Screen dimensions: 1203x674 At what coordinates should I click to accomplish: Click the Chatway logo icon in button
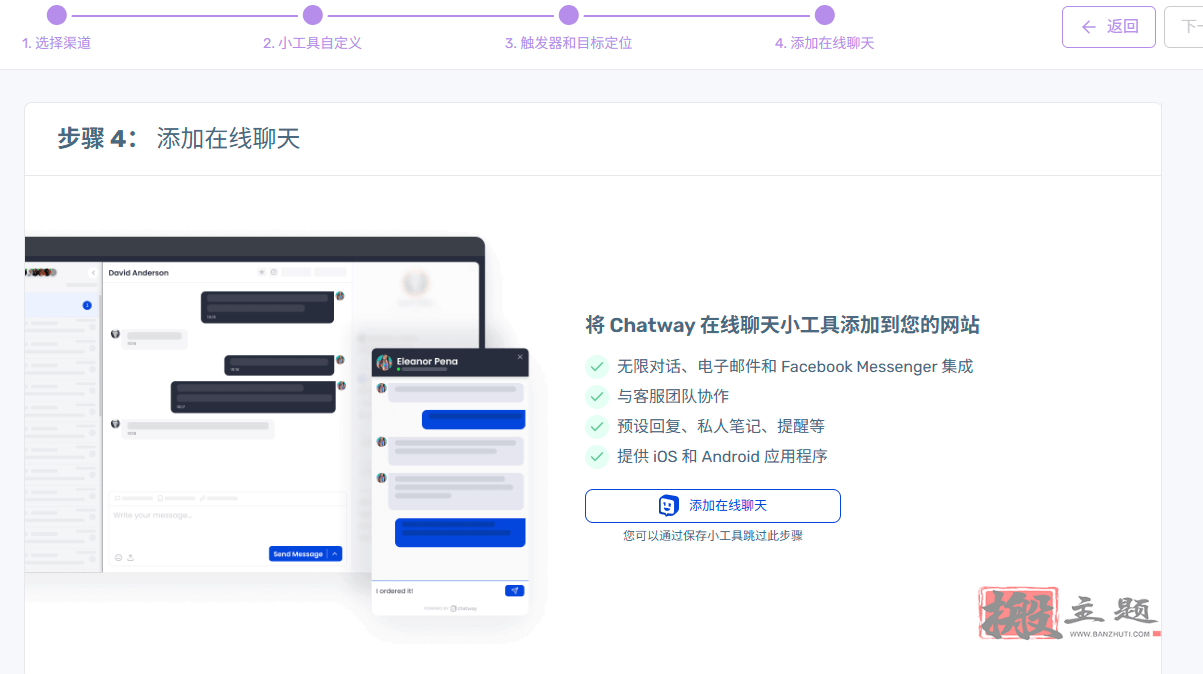click(669, 506)
